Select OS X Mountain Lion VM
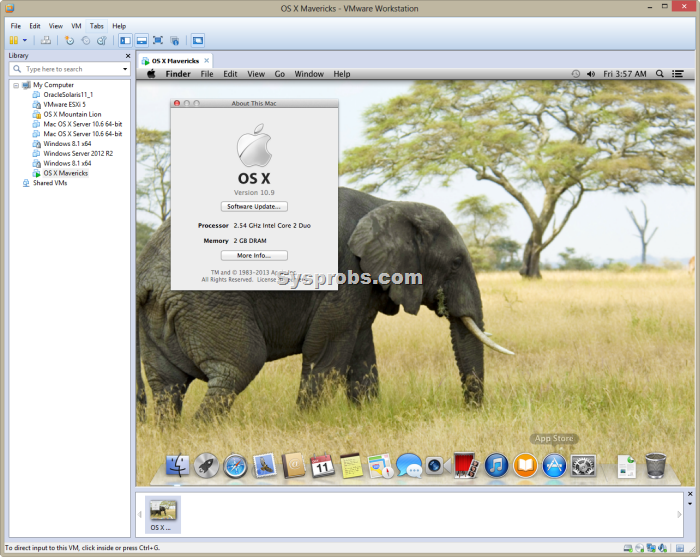The image size is (700, 557). click(72, 114)
